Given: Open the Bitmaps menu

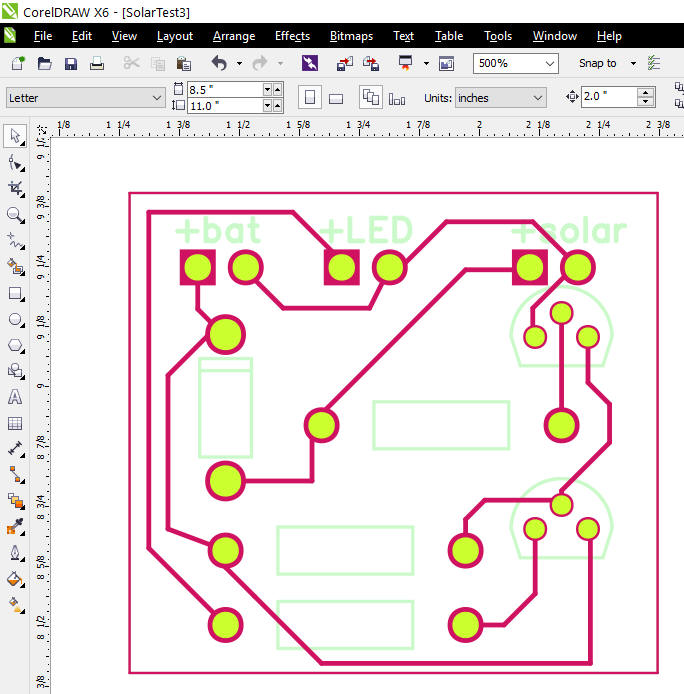Looking at the screenshot, I should [351, 36].
